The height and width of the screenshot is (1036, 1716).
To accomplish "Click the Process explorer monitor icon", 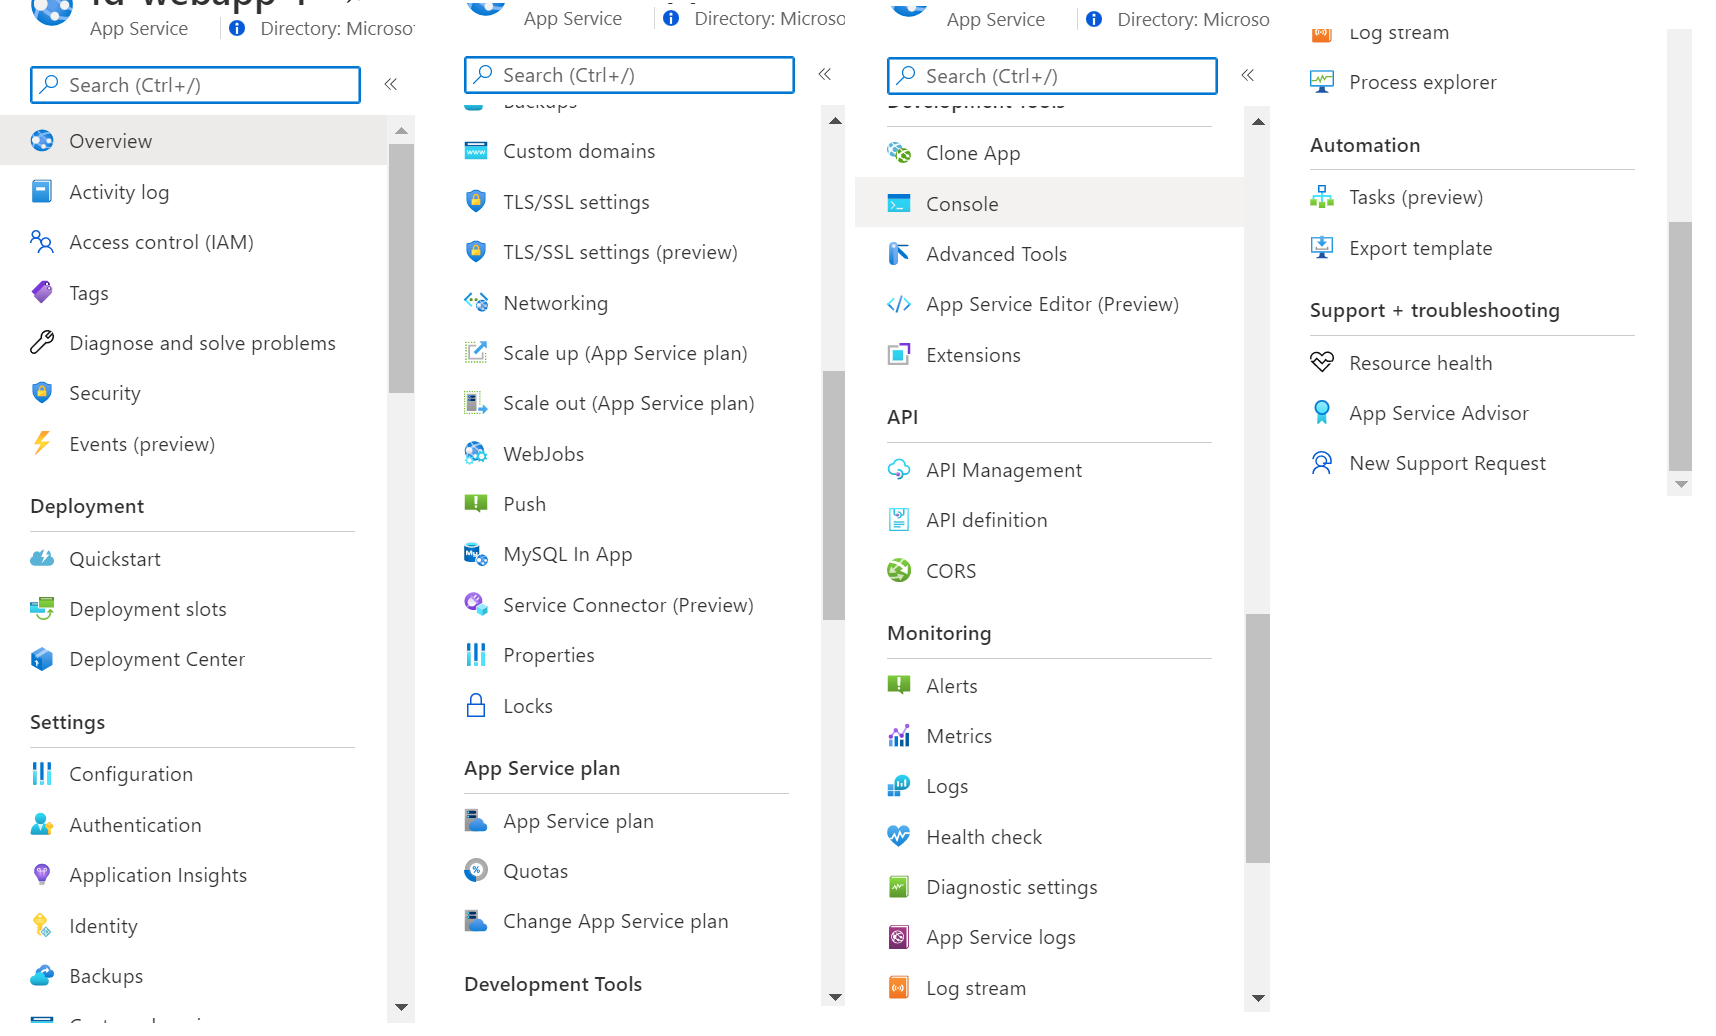I will click(1322, 82).
